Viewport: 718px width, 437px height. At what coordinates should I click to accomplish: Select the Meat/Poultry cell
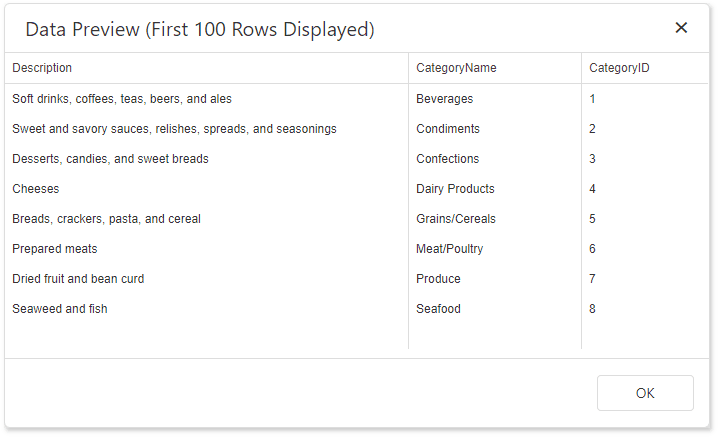[450, 249]
